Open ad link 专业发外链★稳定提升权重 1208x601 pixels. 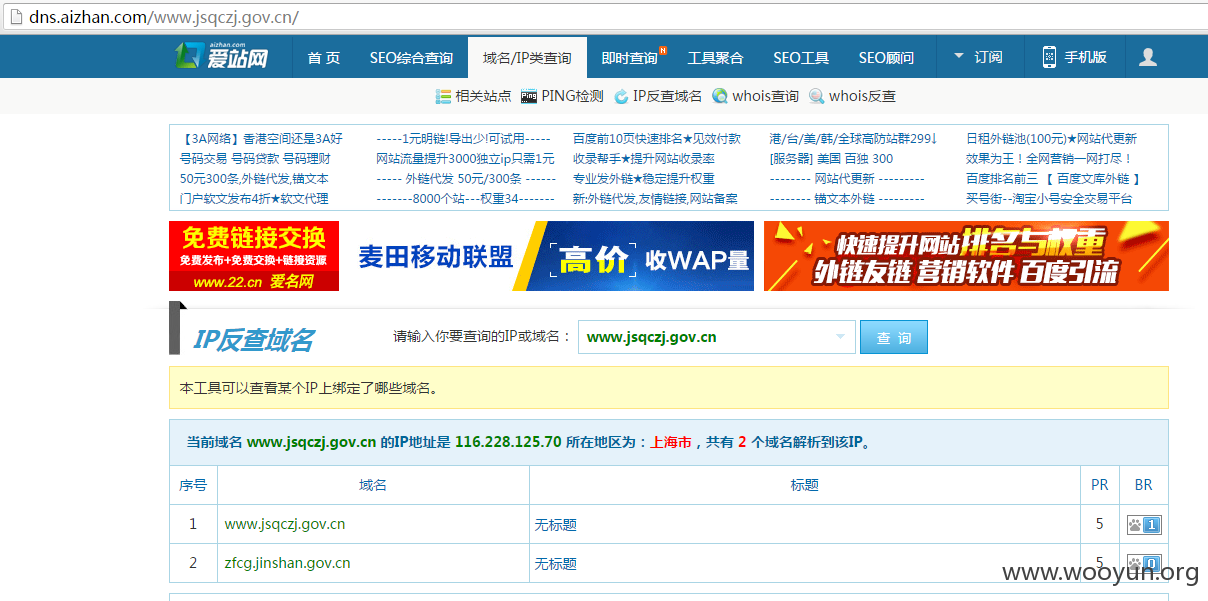click(644, 179)
